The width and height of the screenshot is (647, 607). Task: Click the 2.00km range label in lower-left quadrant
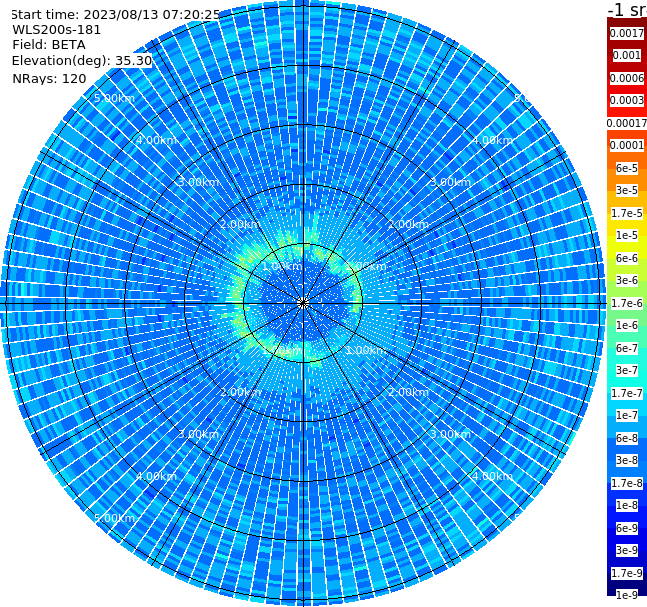240,392
